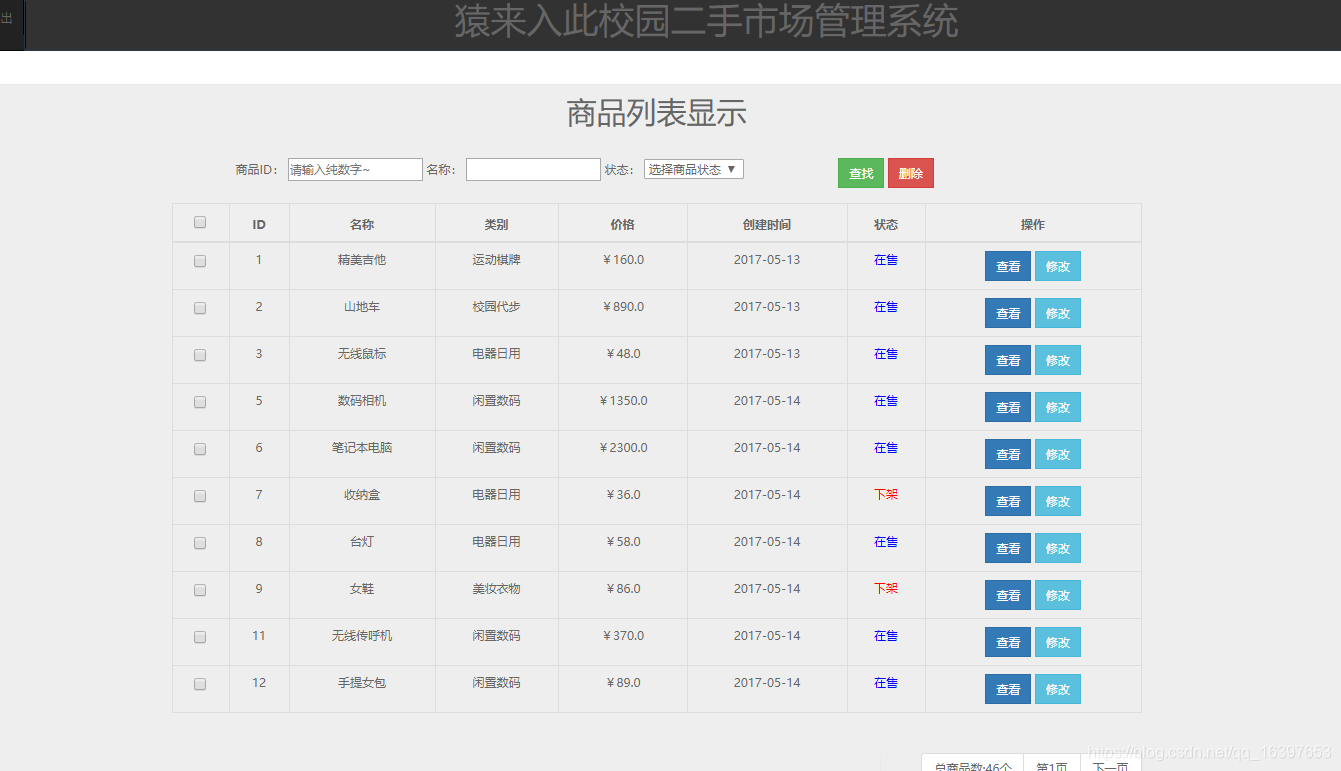1341x771 pixels.
Task: Open 查看 for 收纳盒
Action: coord(1008,501)
